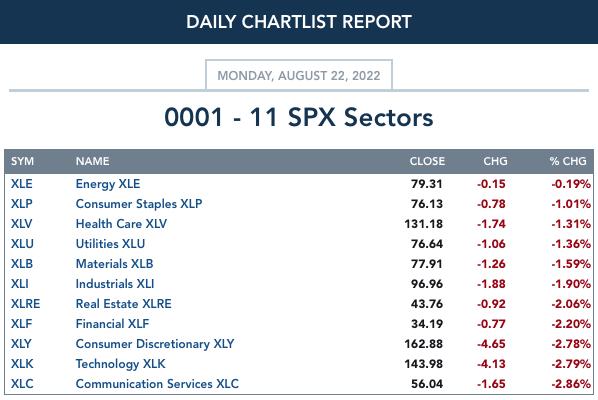Open Communication Services XLC link

pos(157,384)
